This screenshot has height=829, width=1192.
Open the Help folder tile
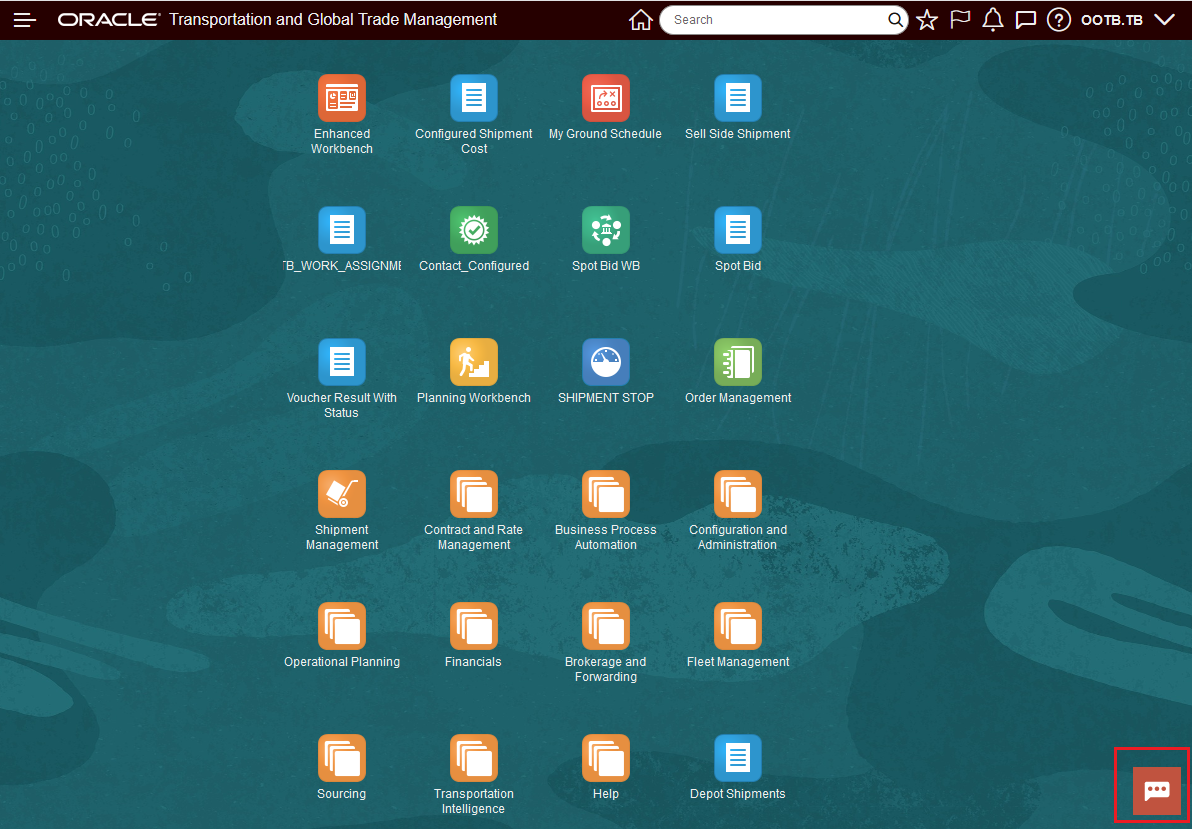click(x=606, y=758)
